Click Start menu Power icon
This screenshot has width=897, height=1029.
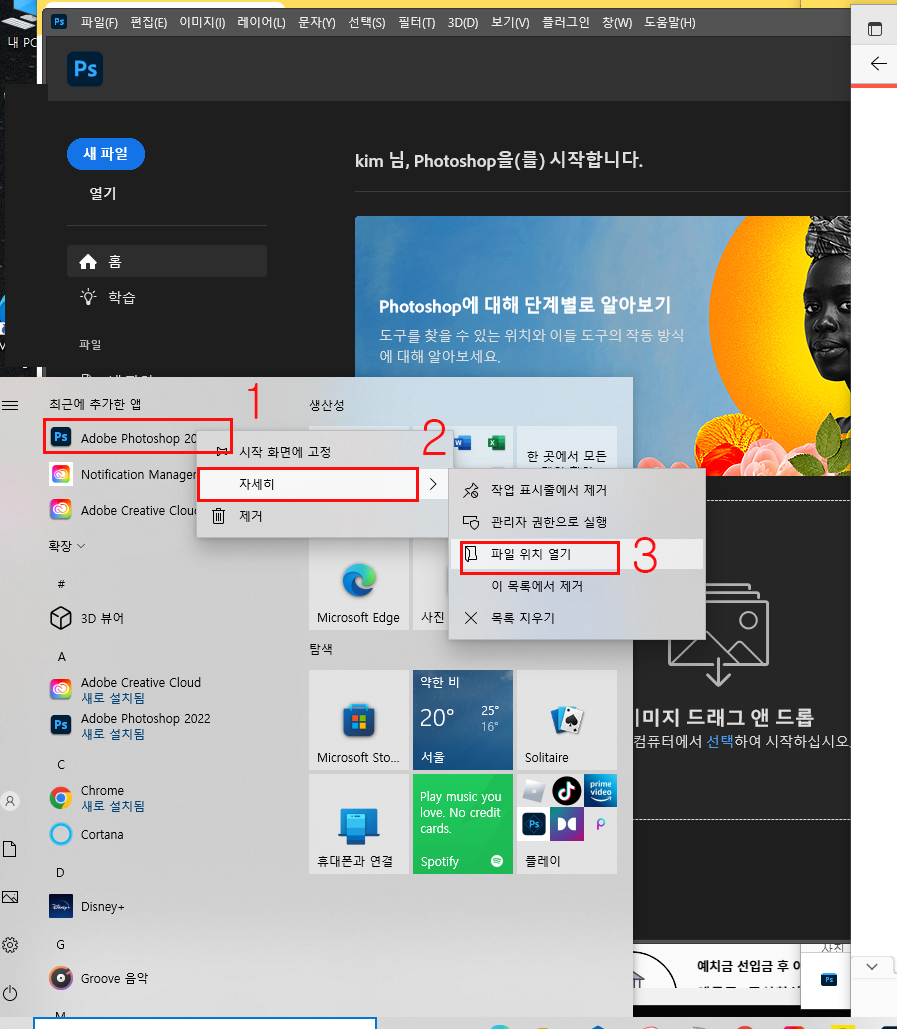pos(10,993)
